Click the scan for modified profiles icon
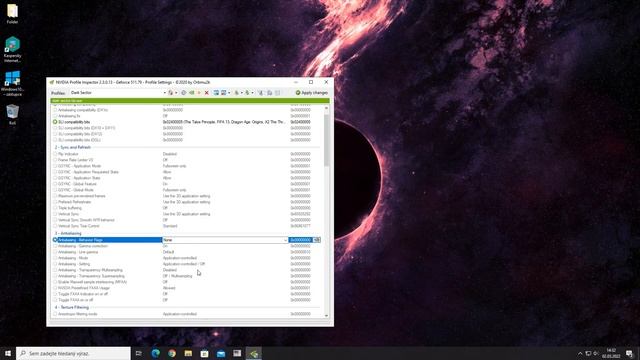 pos(260,93)
